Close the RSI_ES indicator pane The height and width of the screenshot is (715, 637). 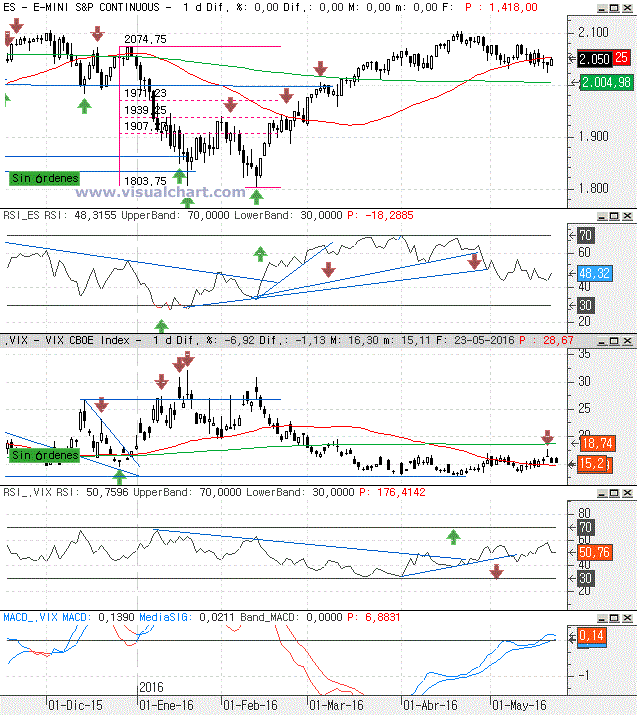pos(627,216)
